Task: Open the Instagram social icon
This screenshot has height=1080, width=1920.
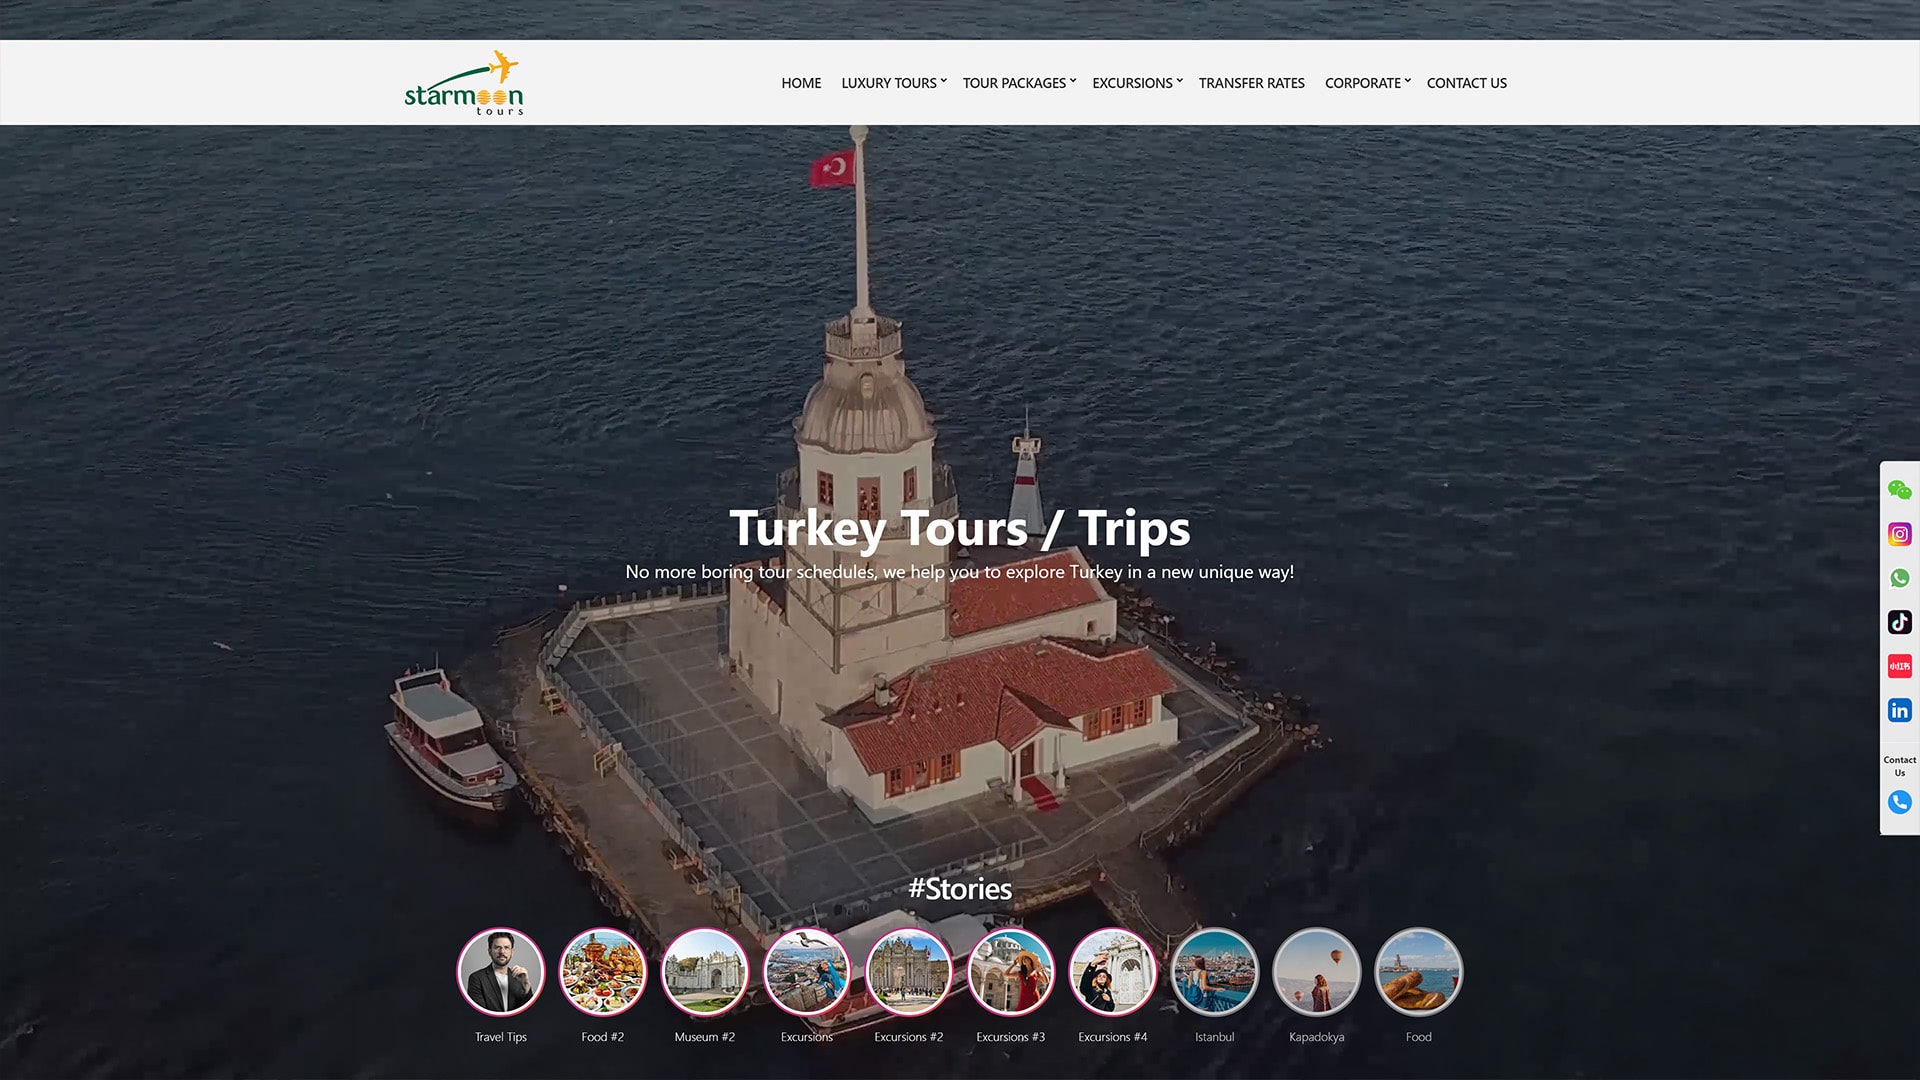Action: (x=1899, y=534)
